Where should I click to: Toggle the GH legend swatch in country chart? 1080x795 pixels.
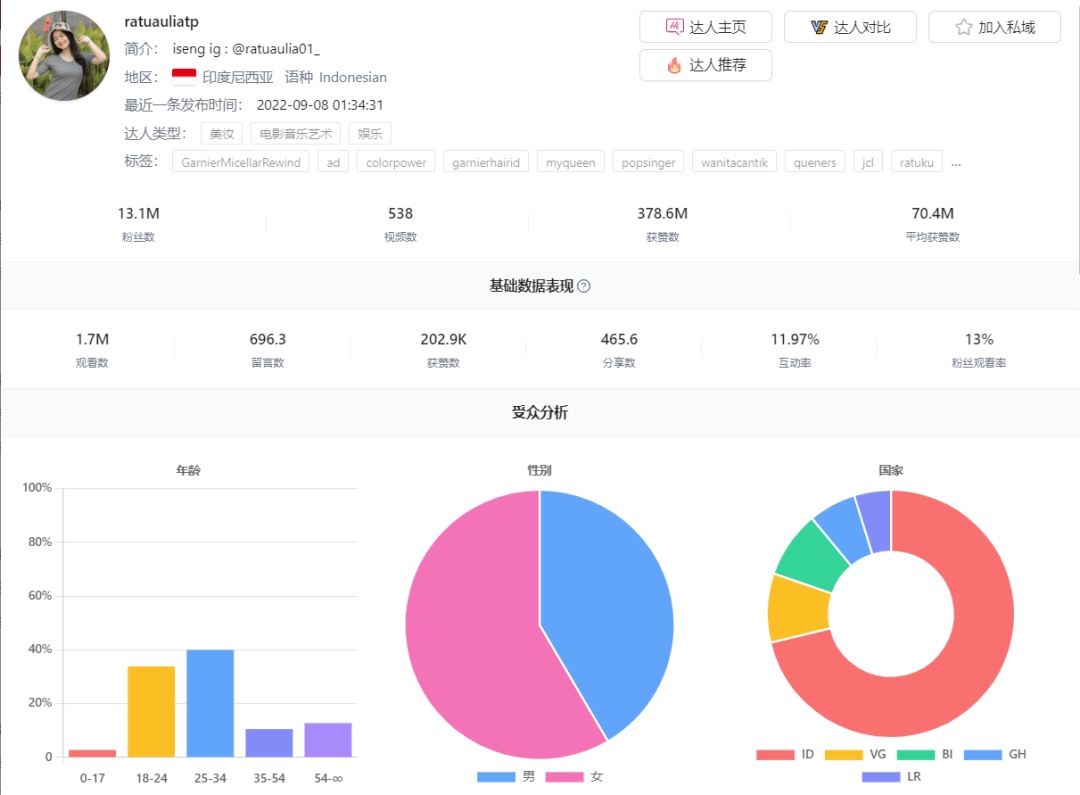pyautogui.click(x=983, y=754)
